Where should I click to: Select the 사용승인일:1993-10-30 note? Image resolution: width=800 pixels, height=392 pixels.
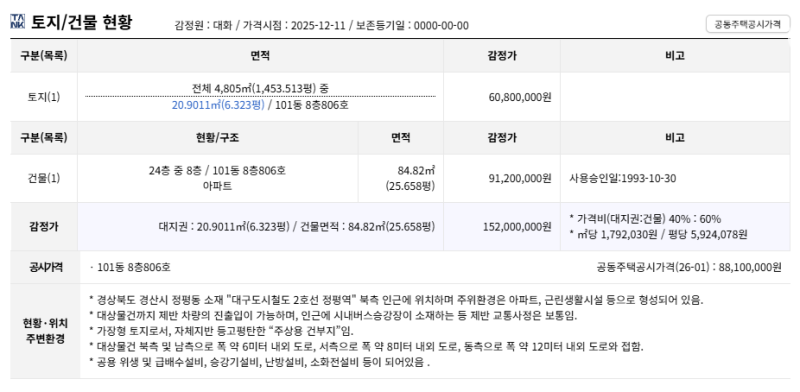[x=623, y=178]
